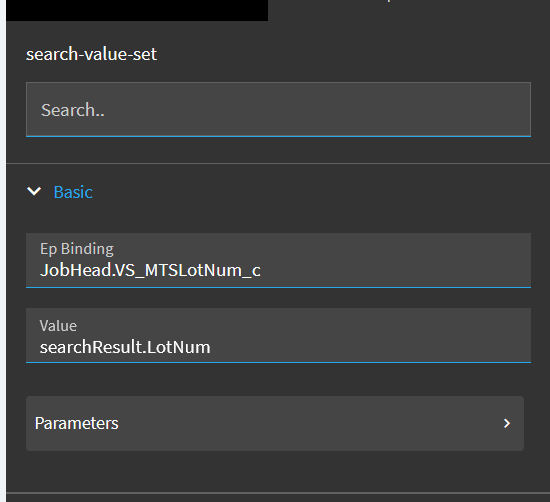Select the Basic section header text
Image resolution: width=550 pixels, height=502 pixels.
73,192
